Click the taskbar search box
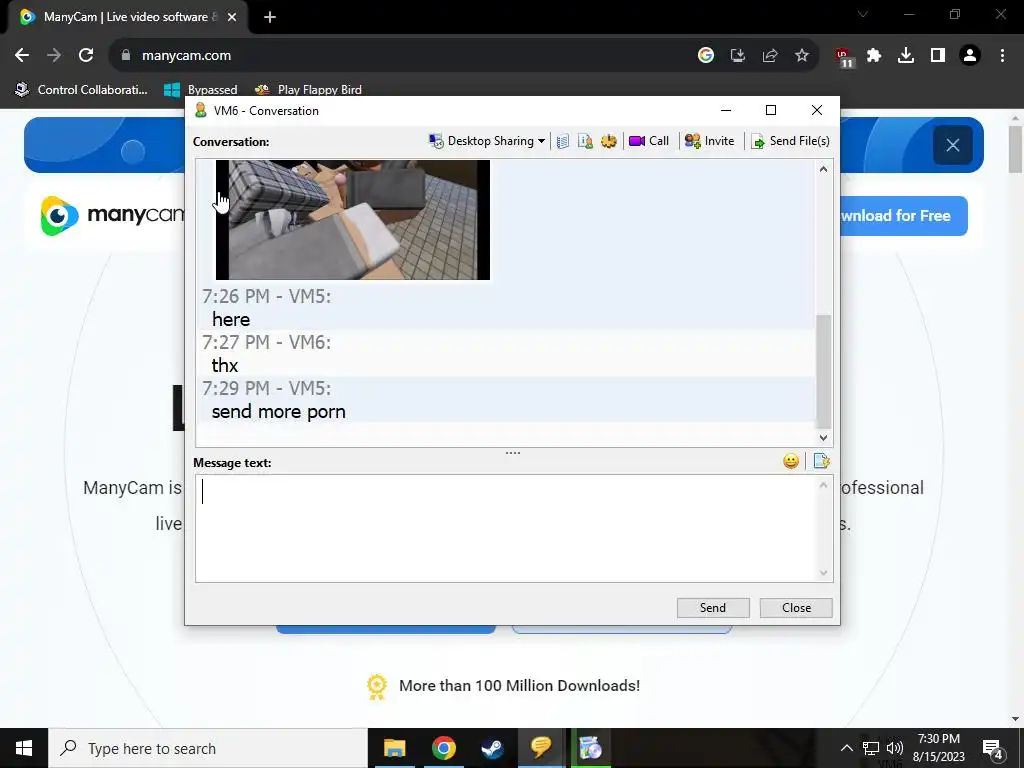The image size is (1024, 768). (x=208, y=748)
